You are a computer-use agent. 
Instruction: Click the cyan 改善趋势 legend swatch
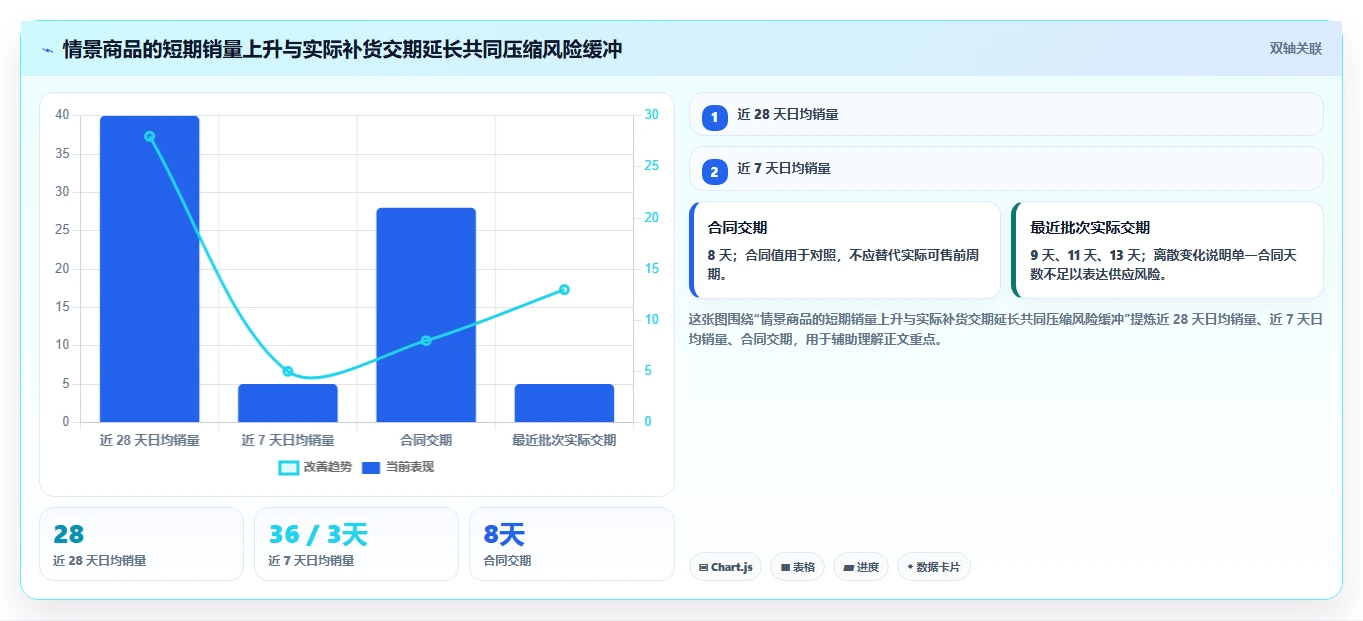(288, 467)
